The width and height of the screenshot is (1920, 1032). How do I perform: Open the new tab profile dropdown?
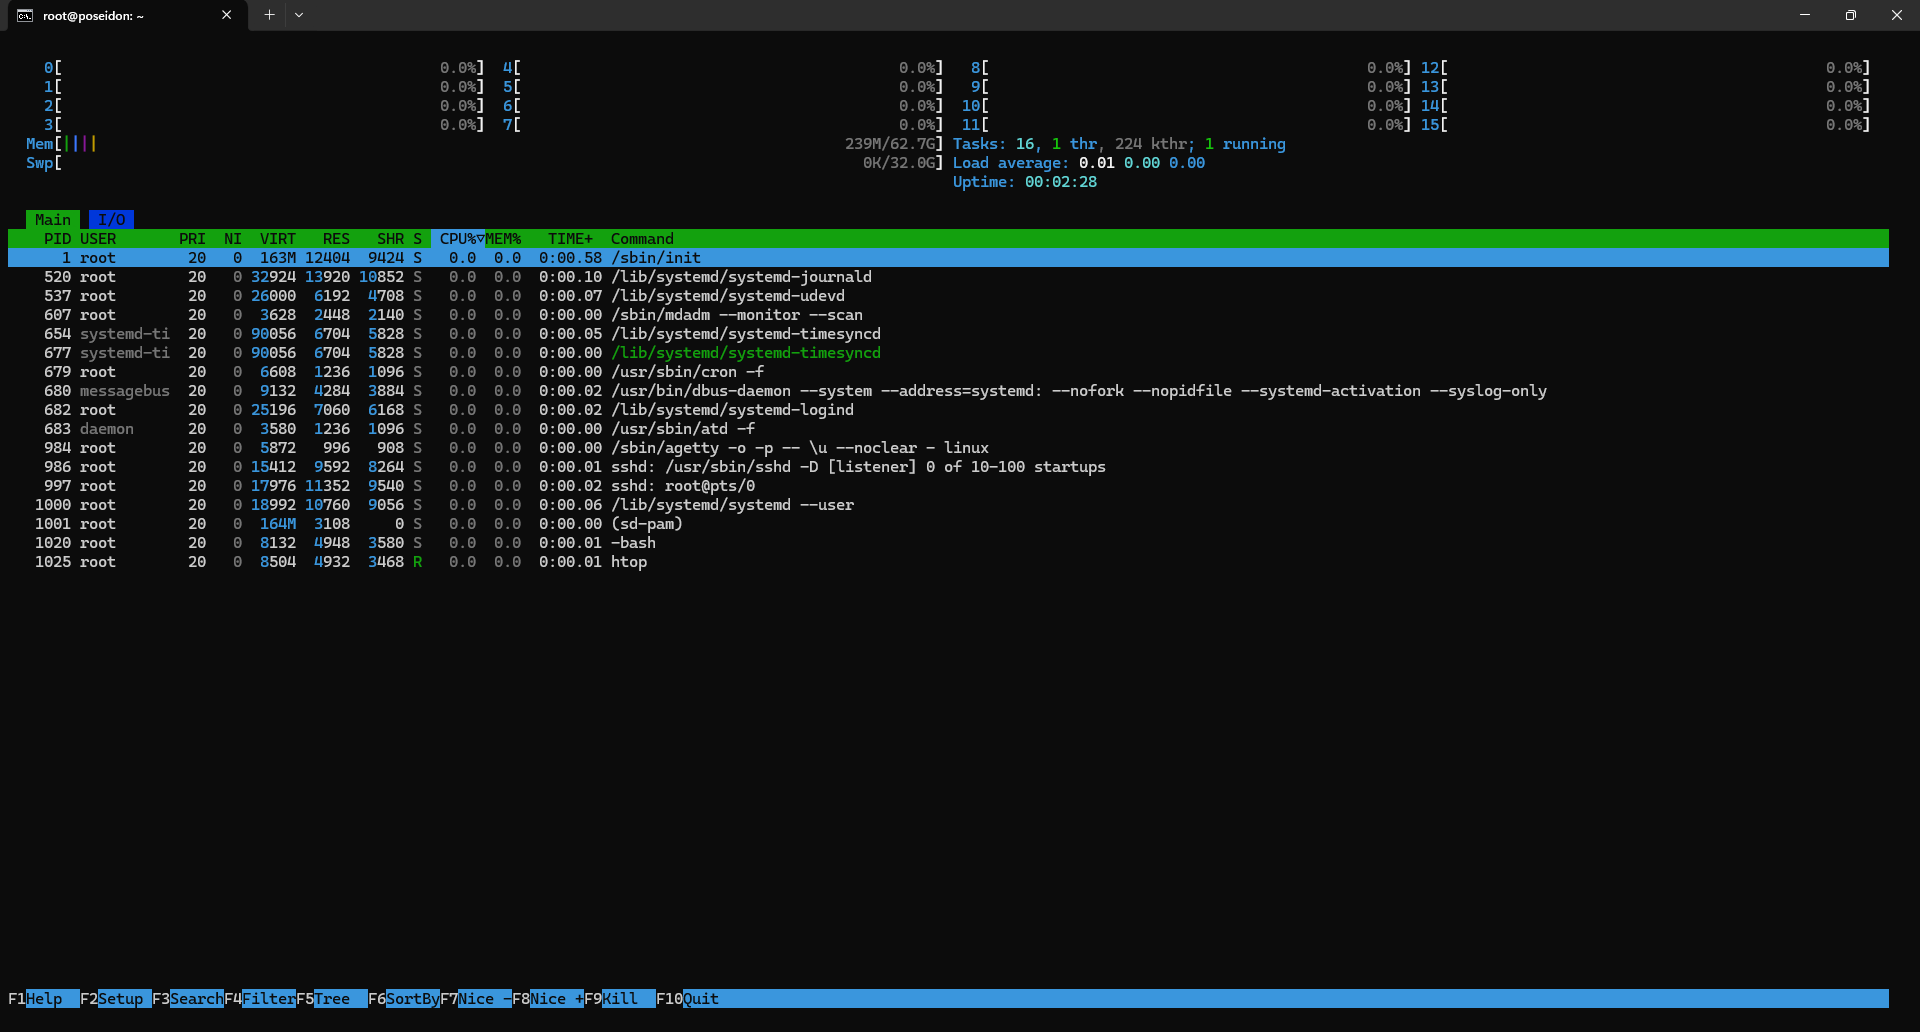pos(299,15)
